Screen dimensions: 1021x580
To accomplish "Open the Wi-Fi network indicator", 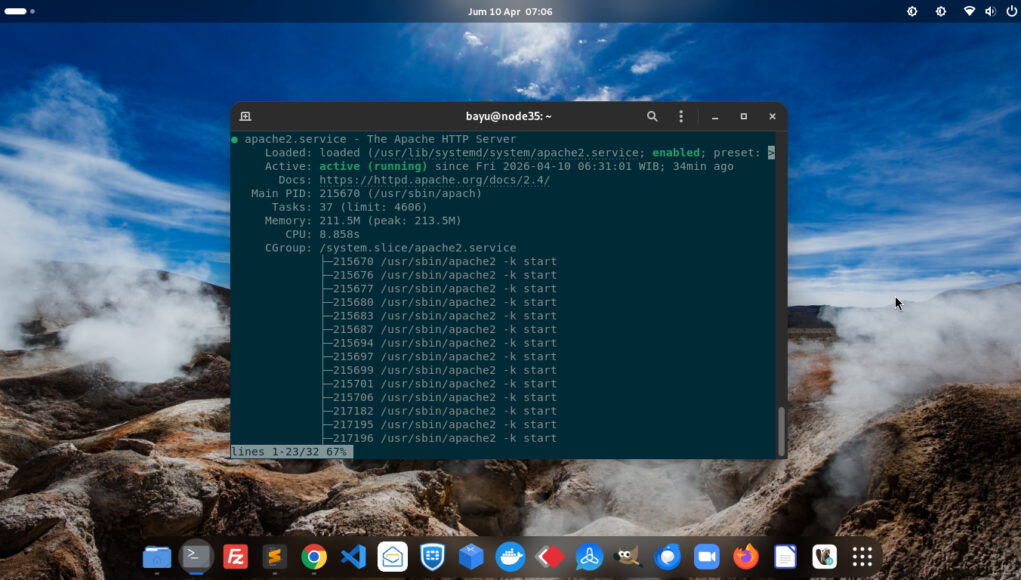I will coord(969,11).
